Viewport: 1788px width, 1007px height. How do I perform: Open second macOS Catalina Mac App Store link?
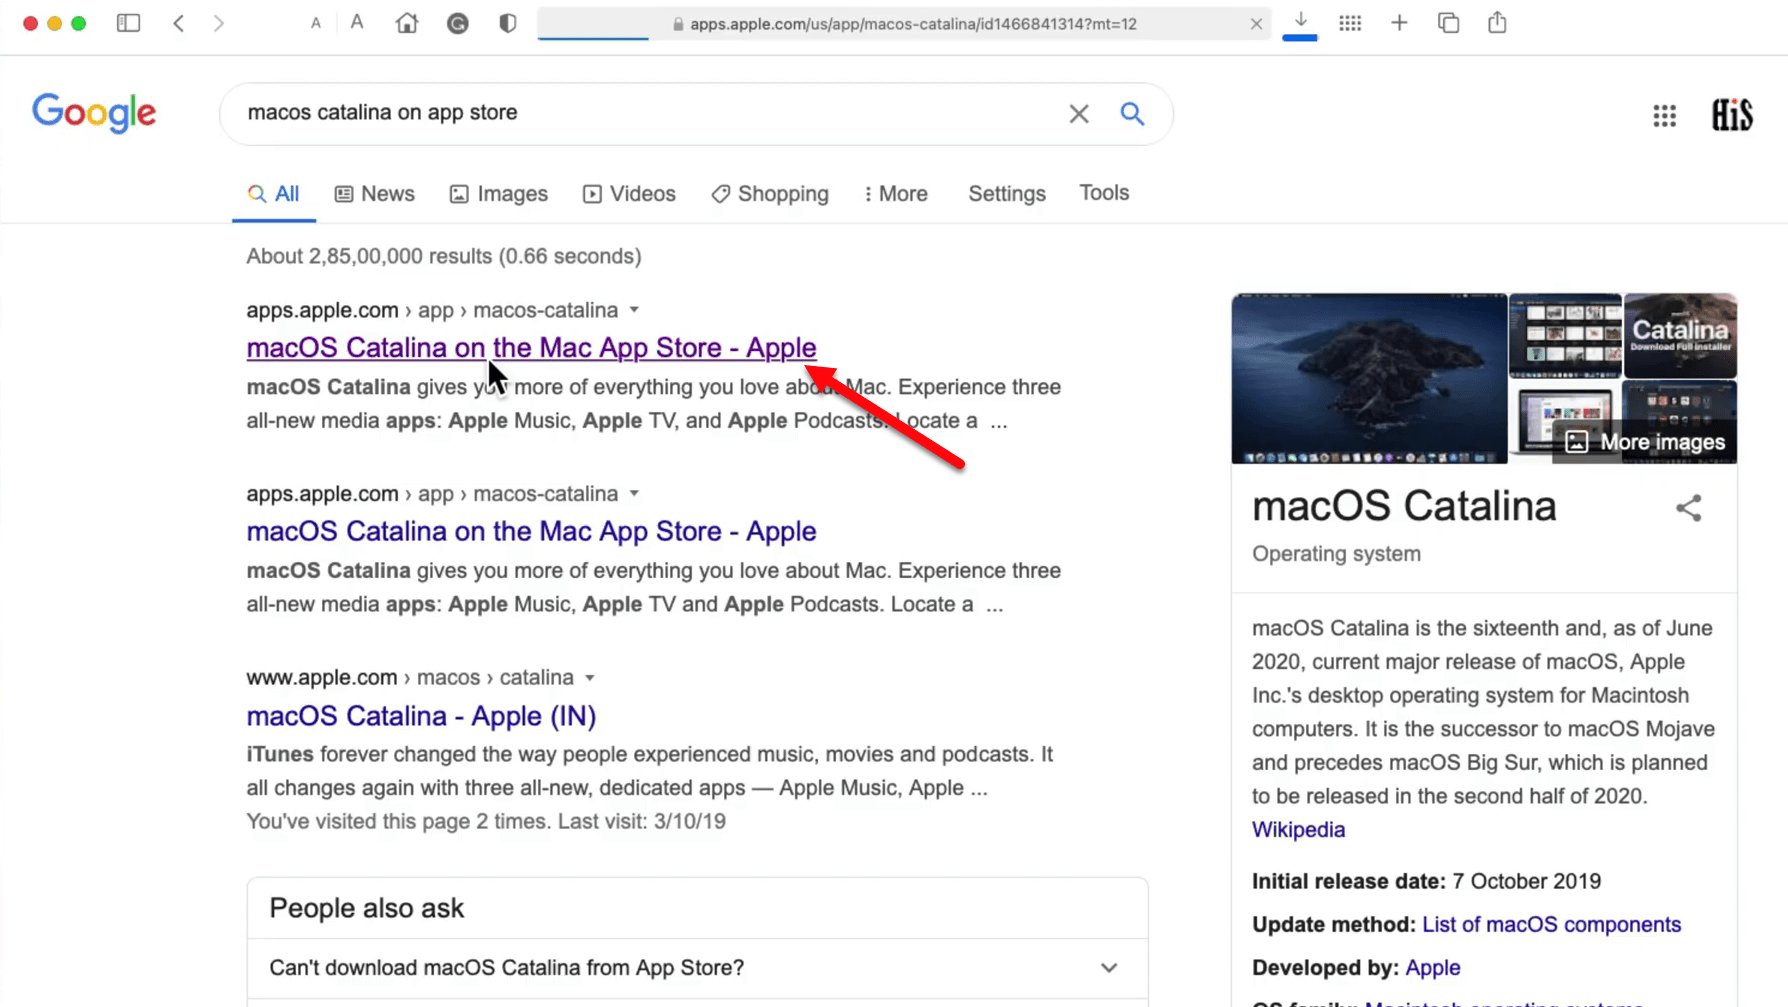click(531, 532)
